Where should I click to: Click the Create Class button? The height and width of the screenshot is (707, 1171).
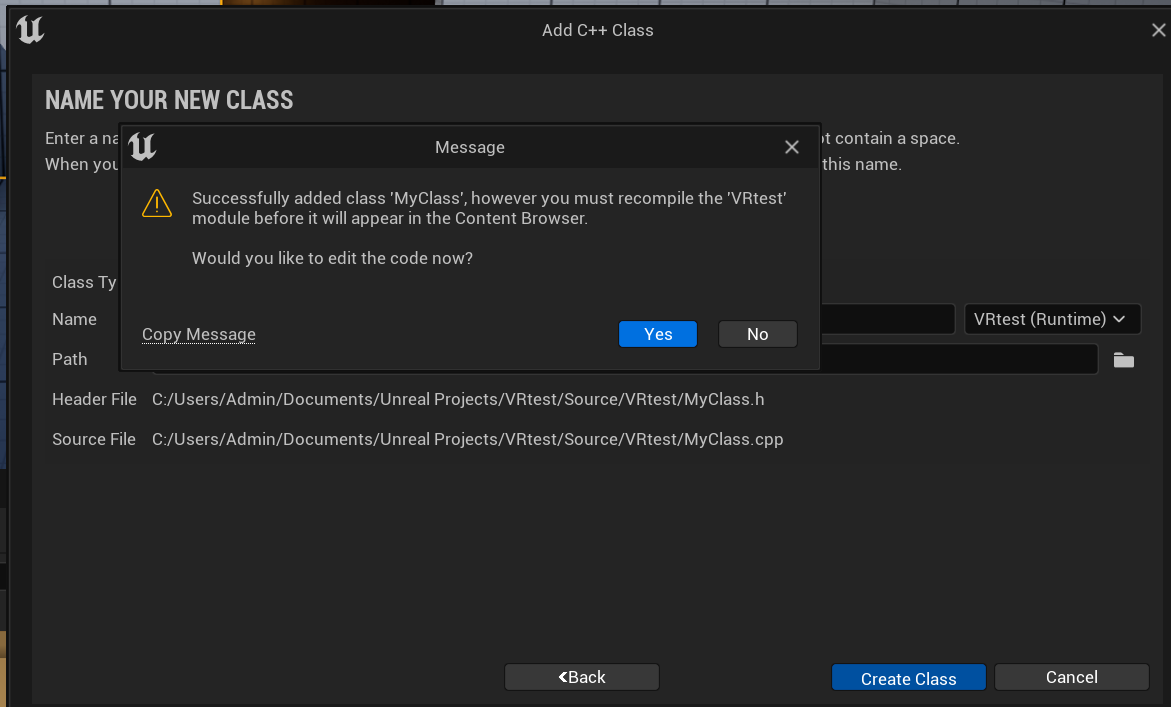click(x=908, y=678)
